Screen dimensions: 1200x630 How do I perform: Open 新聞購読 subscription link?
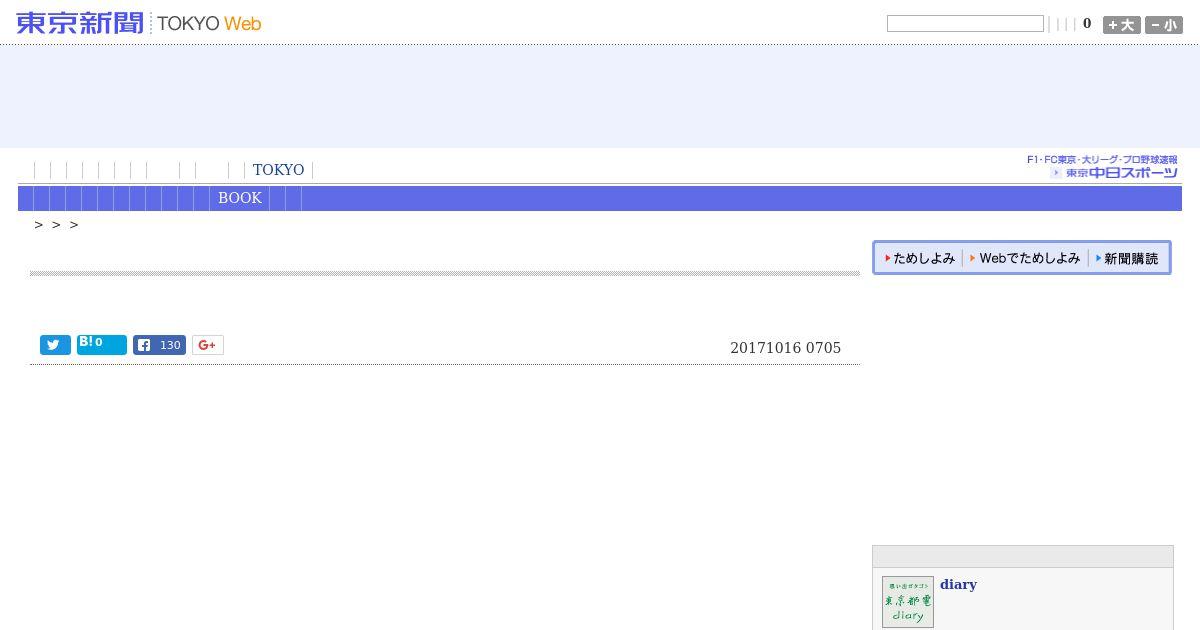pyautogui.click(x=1127, y=258)
